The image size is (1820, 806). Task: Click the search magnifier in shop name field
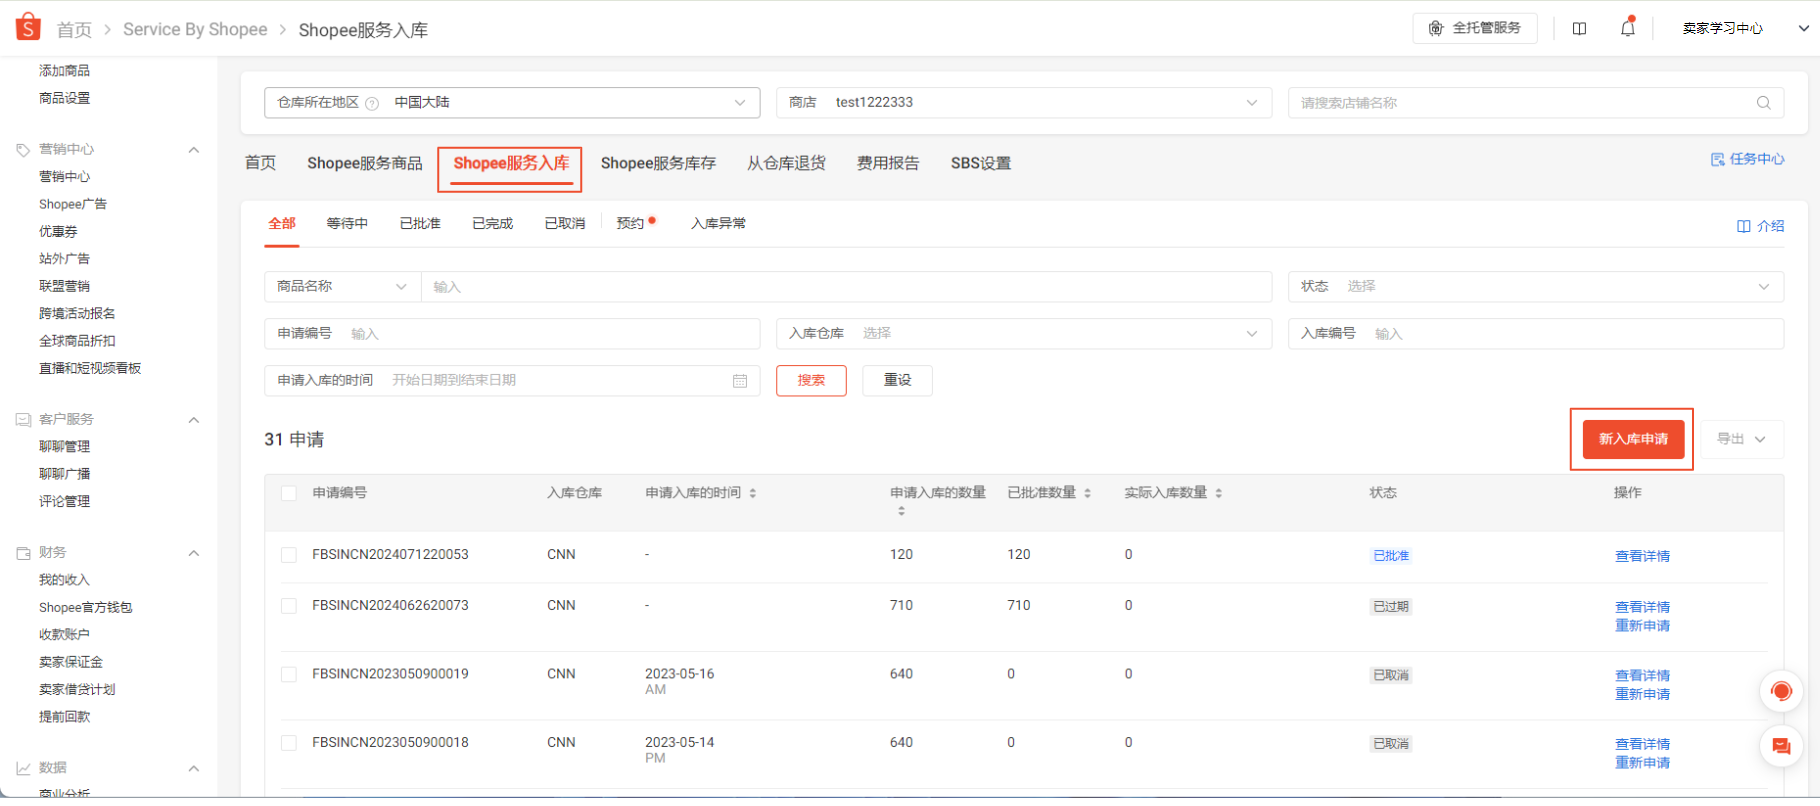(1763, 102)
